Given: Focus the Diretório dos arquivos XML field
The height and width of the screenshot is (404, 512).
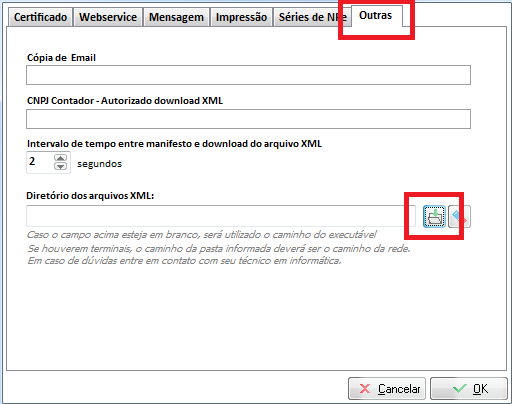Looking at the screenshot, I should tap(221, 216).
